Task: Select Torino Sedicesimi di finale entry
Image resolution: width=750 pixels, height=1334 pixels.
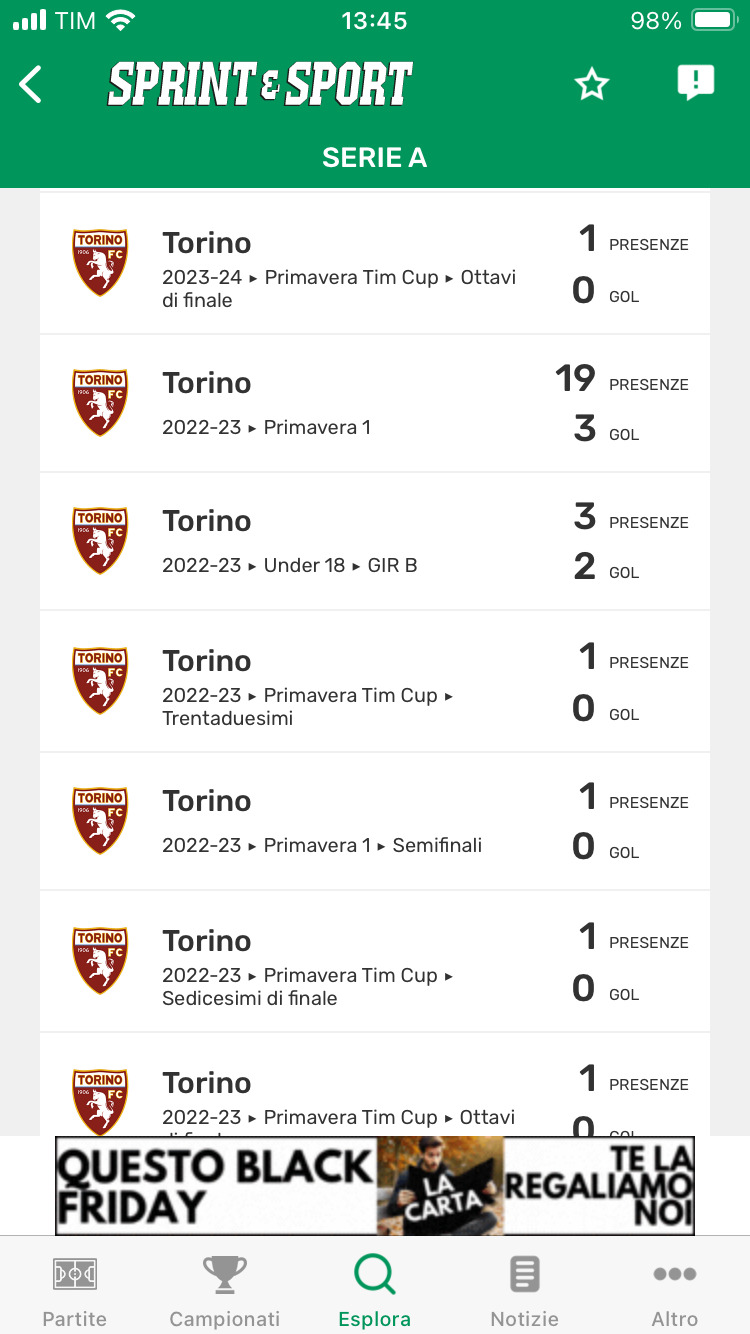Action: [x=375, y=961]
